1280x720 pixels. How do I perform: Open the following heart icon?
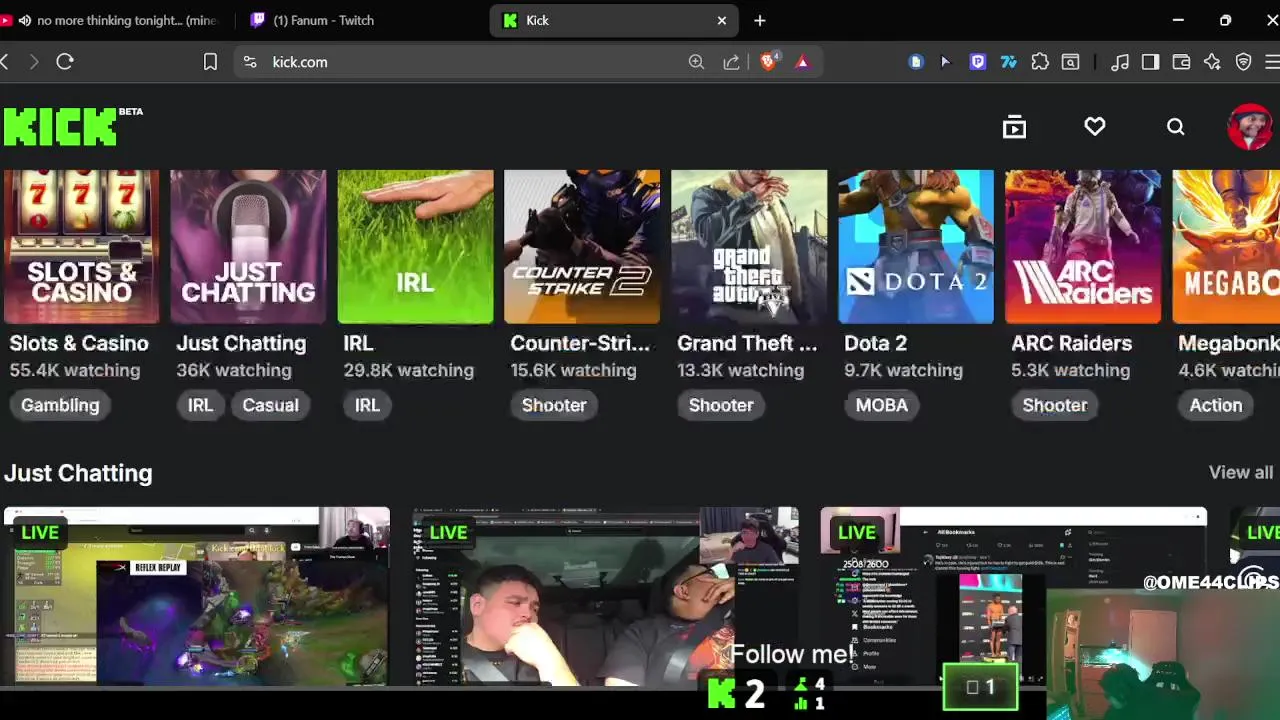coord(1095,126)
